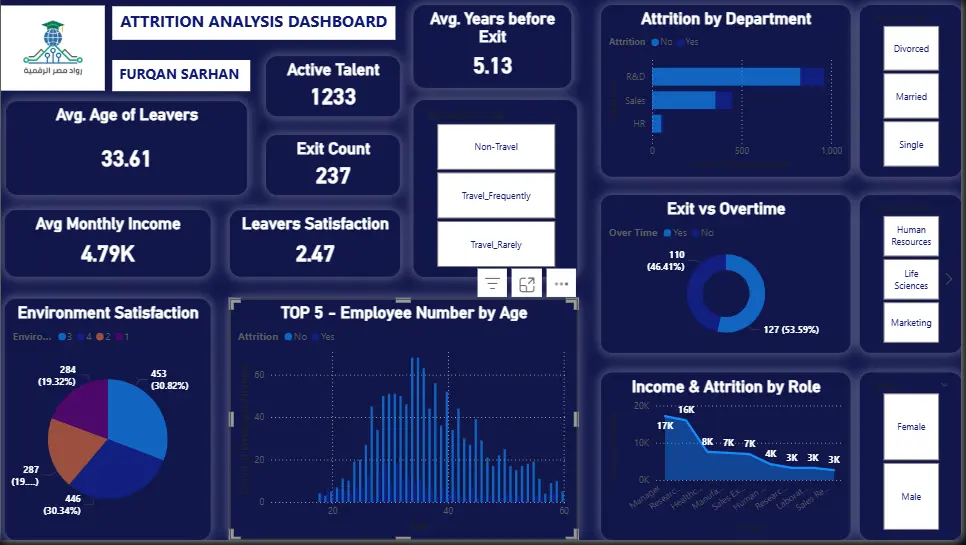Click the 16K data label on role chart
The image size is (966, 545).
click(x=686, y=410)
